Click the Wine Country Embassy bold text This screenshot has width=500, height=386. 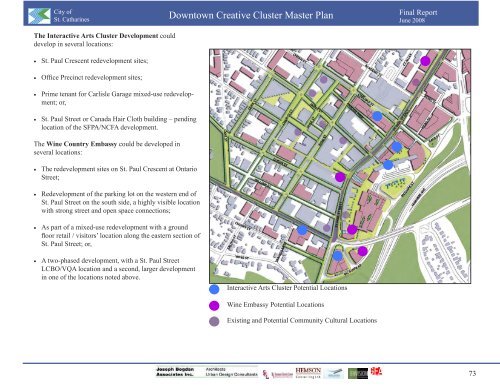point(81,144)
